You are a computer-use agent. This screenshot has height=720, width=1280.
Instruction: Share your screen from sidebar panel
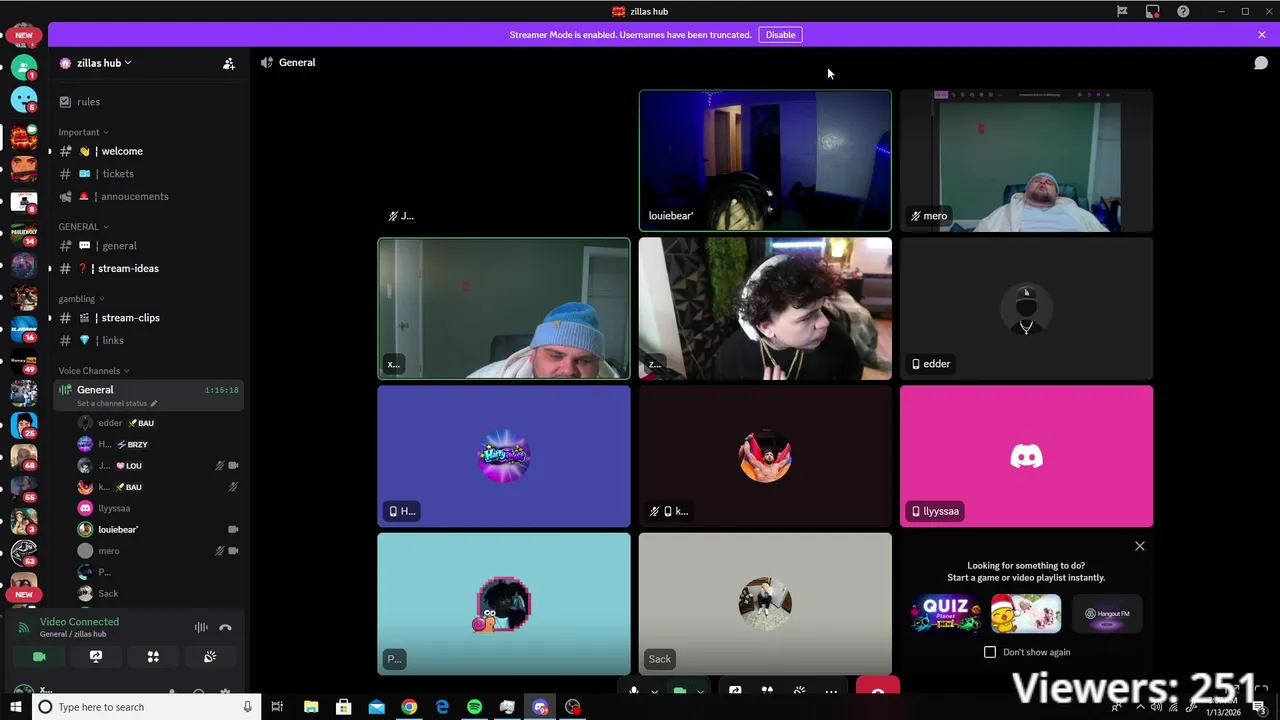coord(96,657)
